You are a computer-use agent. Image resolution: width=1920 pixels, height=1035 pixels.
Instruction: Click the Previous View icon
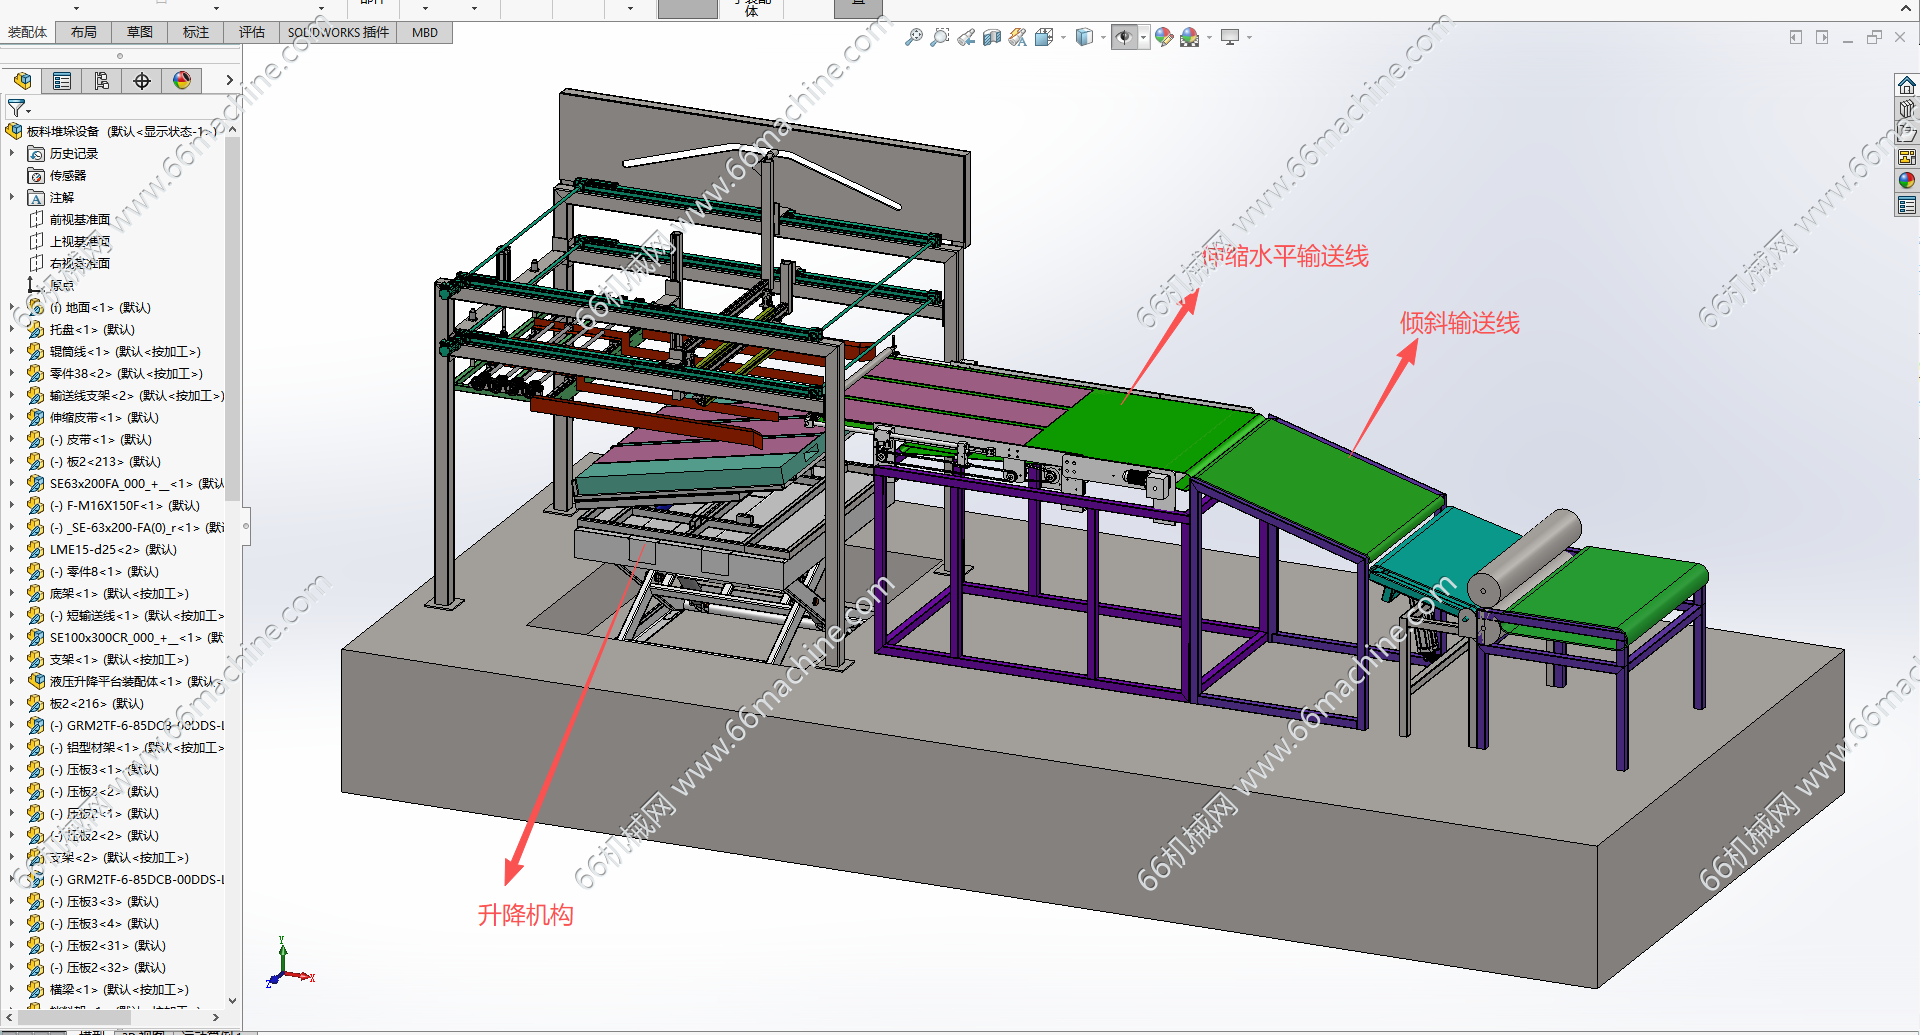tap(966, 37)
